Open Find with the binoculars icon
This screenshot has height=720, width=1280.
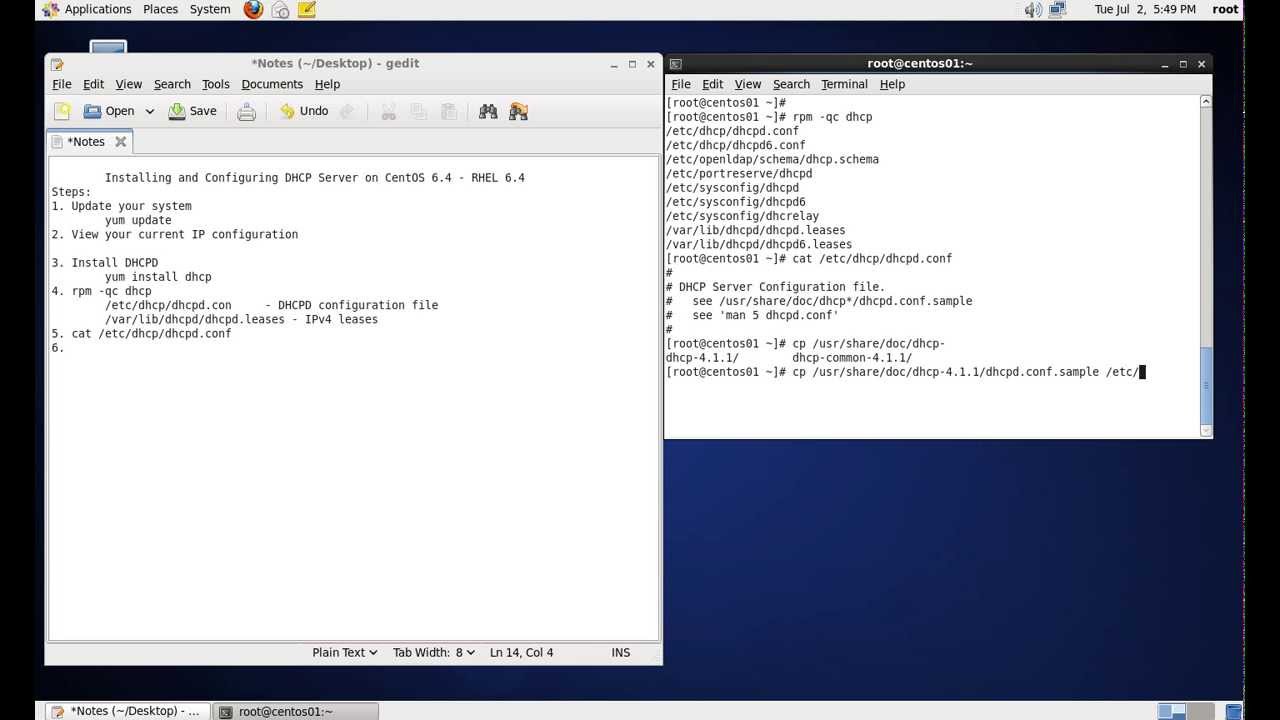[x=488, y=111]
